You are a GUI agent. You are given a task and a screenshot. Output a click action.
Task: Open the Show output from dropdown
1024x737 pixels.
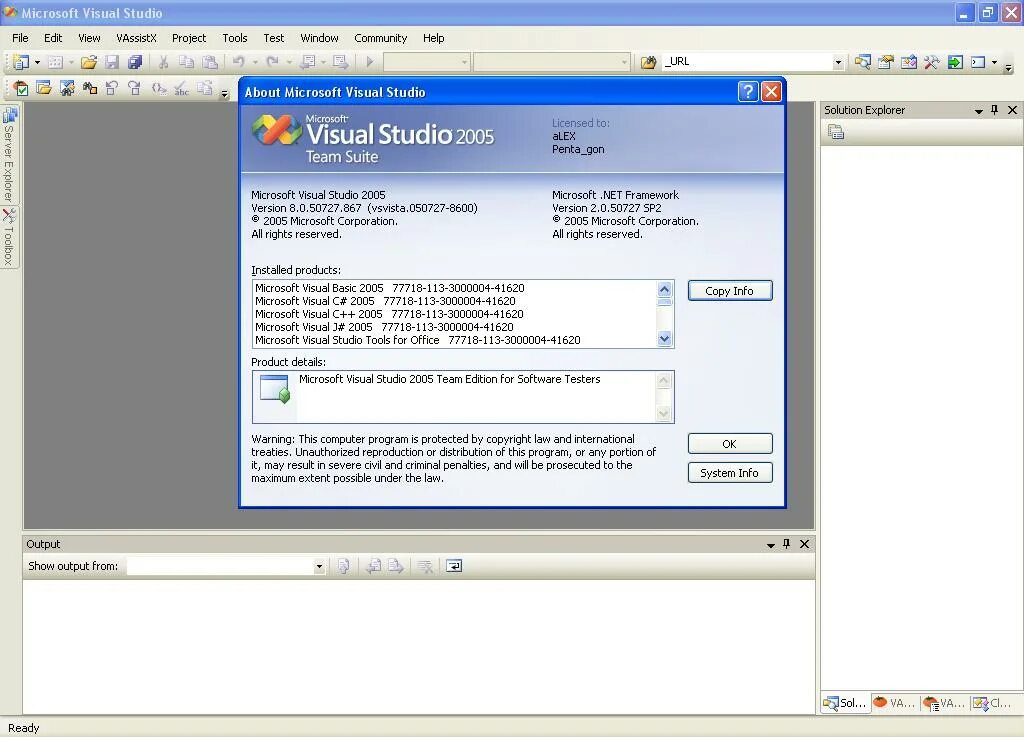coord(319,567)
